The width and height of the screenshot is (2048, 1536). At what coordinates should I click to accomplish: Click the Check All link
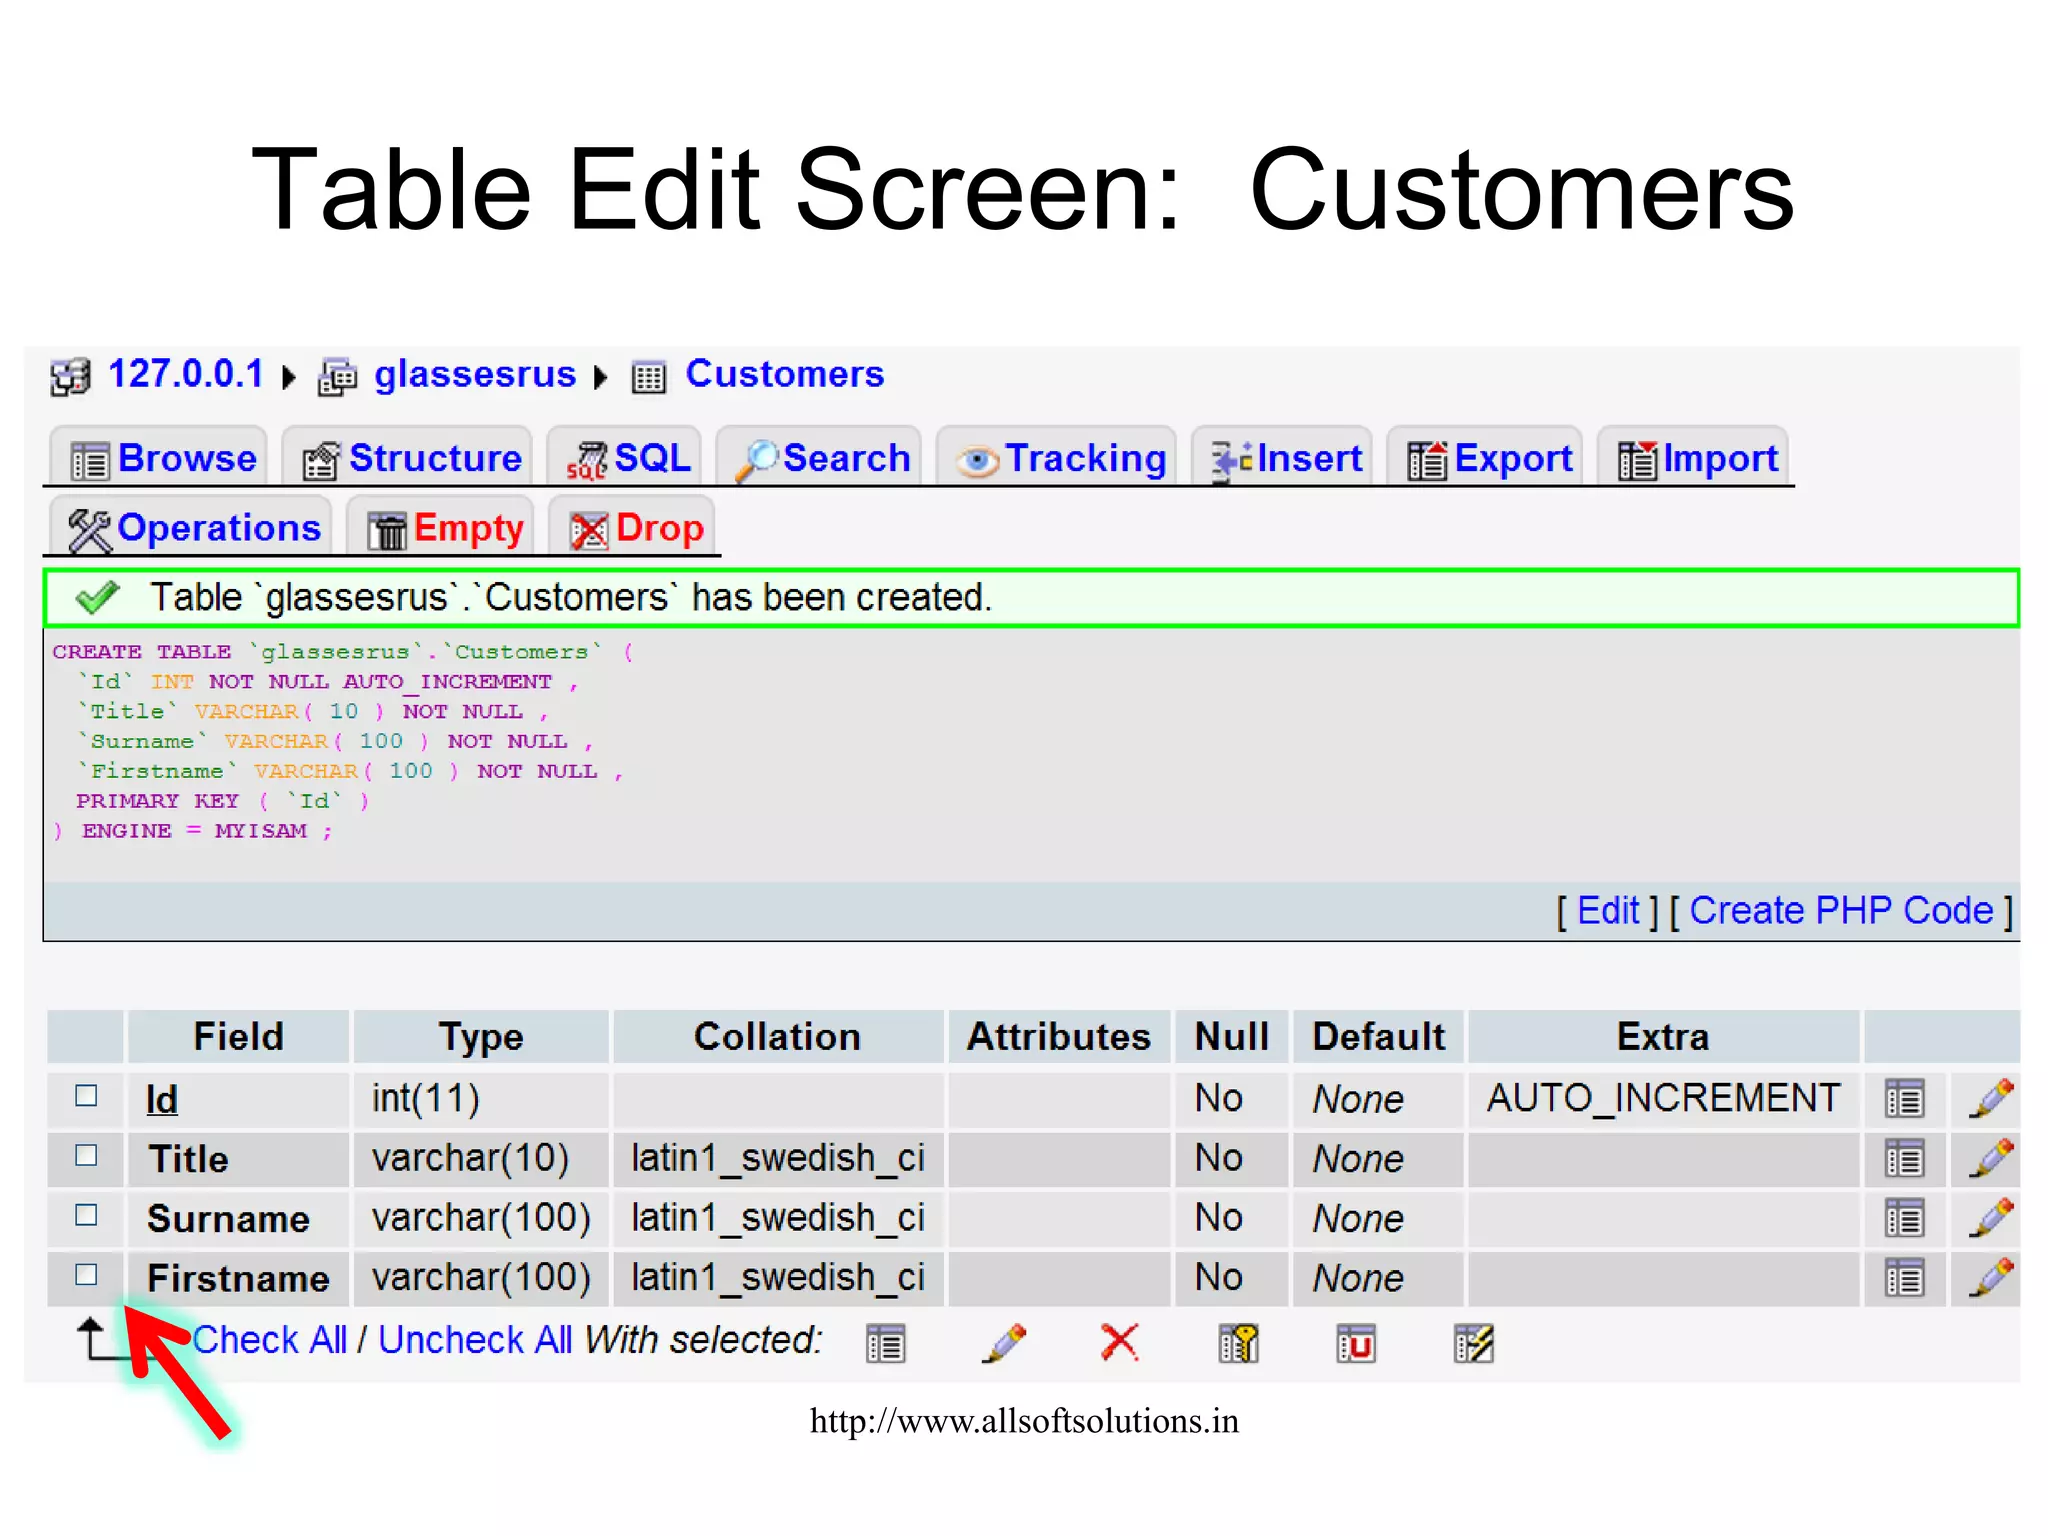pyautogui.click(x=270, y=1340)
